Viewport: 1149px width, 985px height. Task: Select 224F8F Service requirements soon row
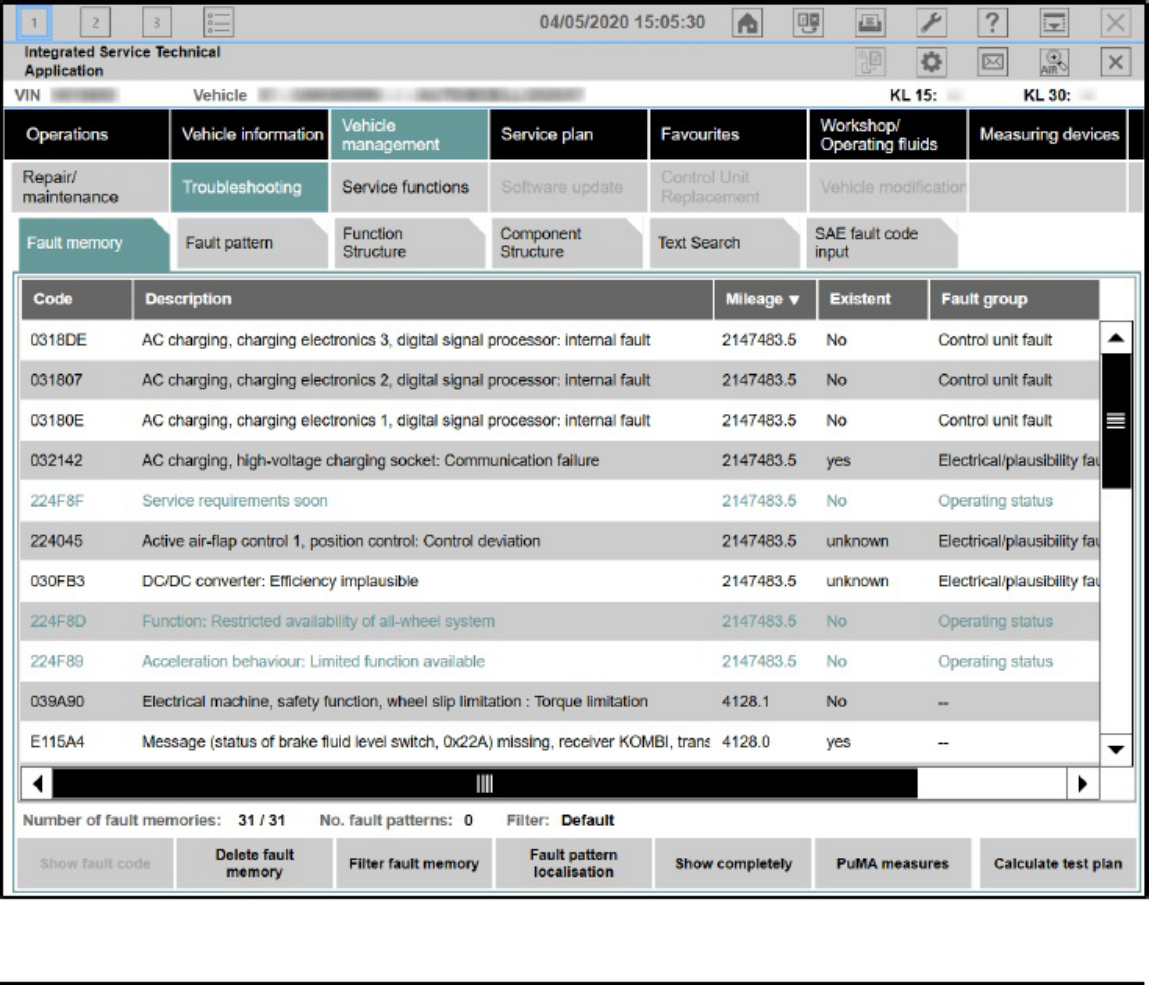click(x=560, y=501)
